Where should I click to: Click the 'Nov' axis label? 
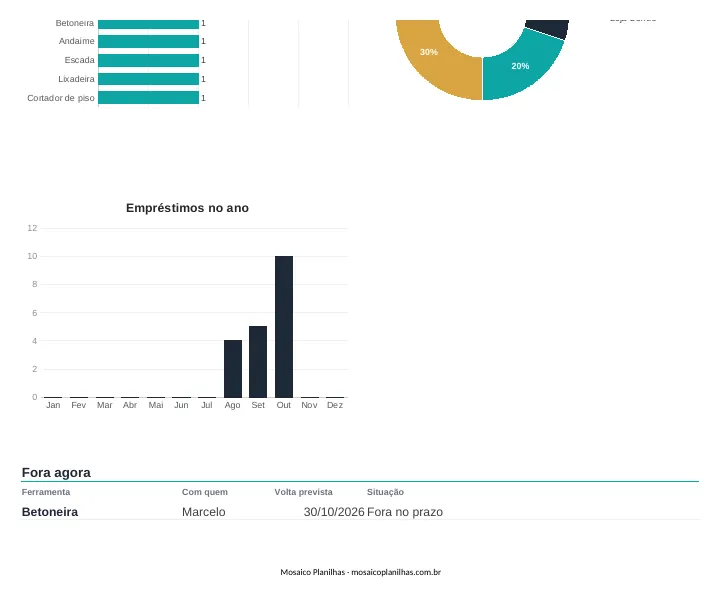coord(309,405)
